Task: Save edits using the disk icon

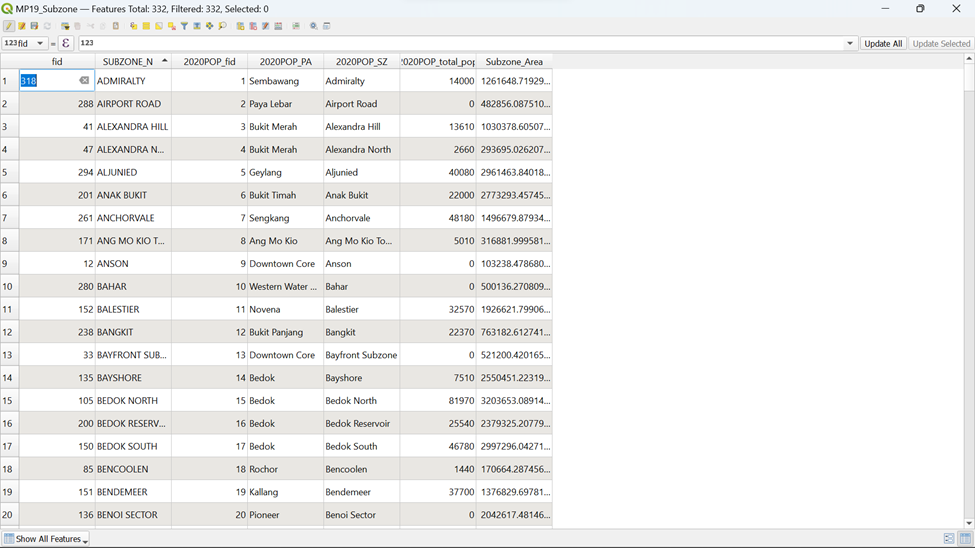Action: pyautogui.click(x=34, y=26)
